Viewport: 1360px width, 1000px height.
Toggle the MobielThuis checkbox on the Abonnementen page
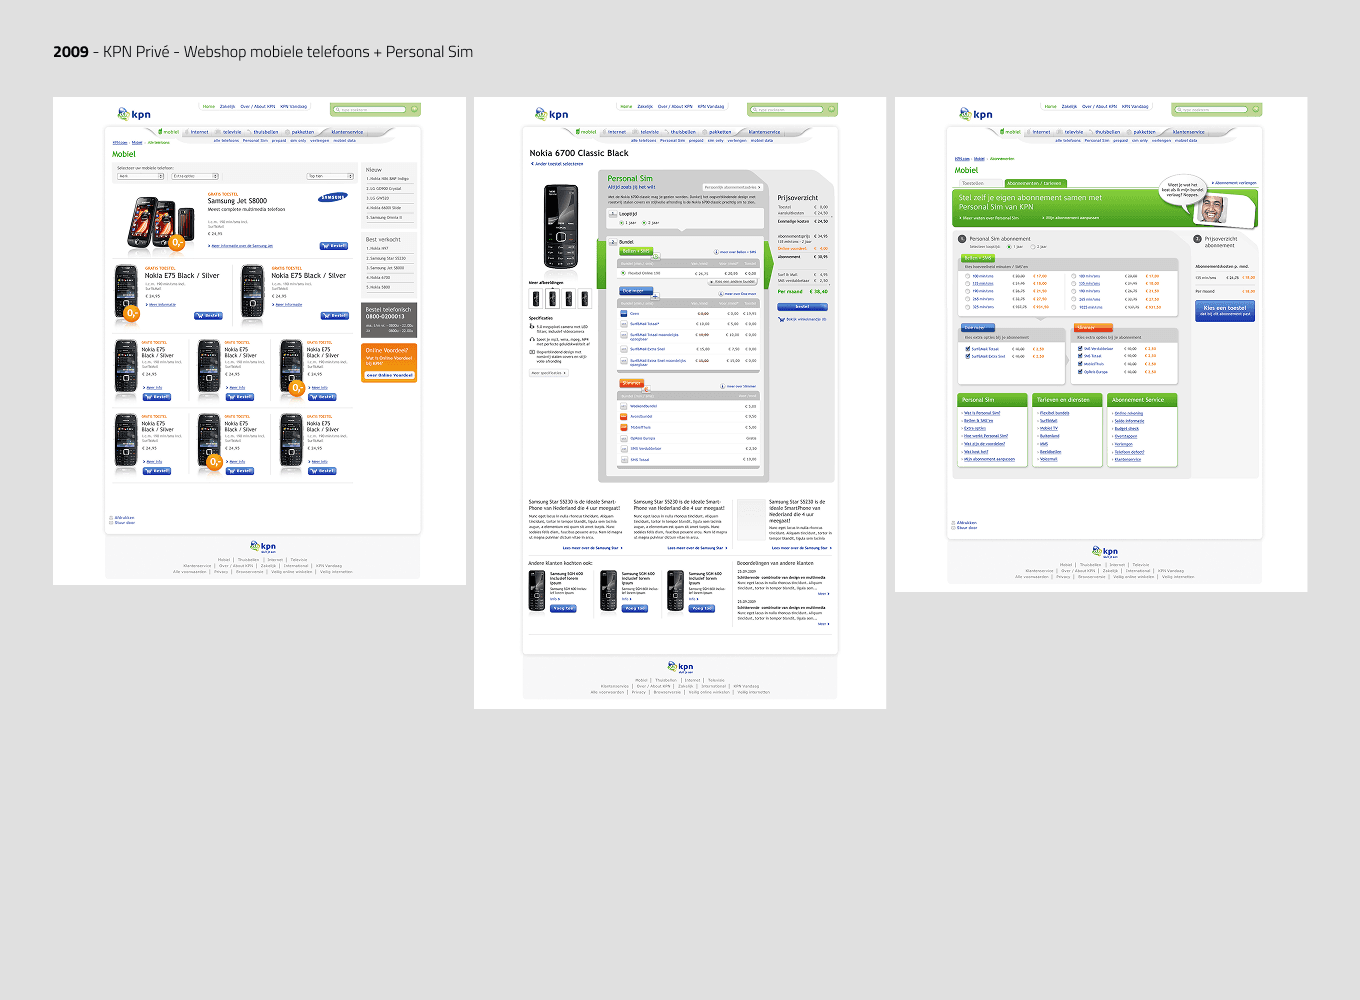[x=1081, y=364]
